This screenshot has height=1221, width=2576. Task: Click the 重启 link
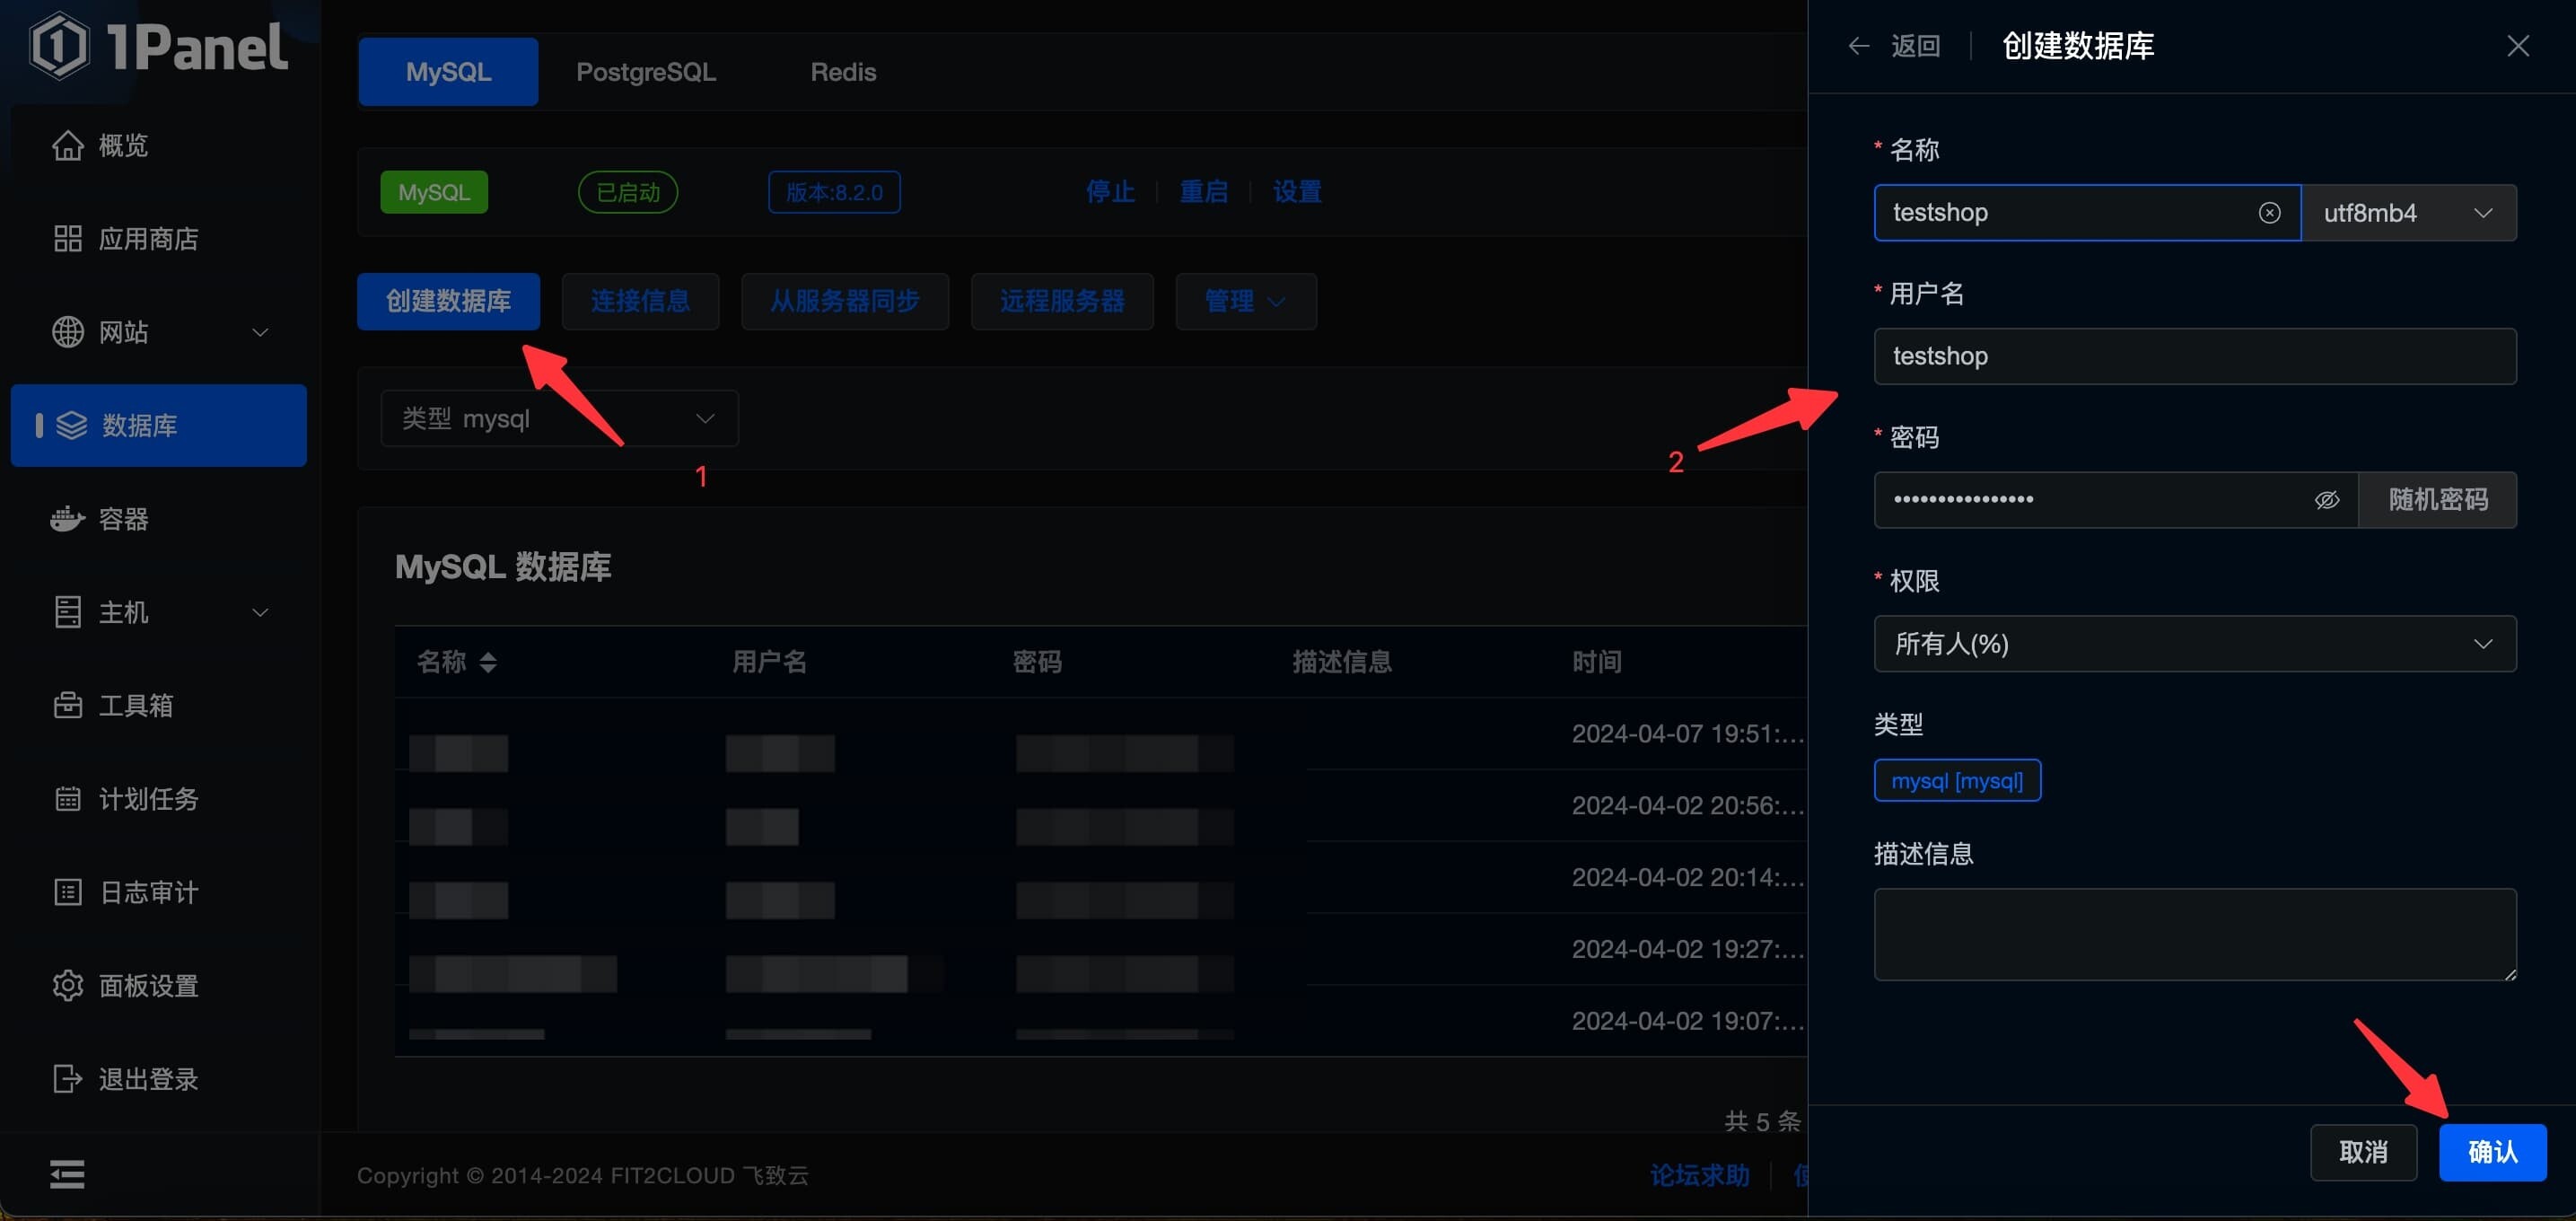pyautogui.click(x=1203, y=192)
